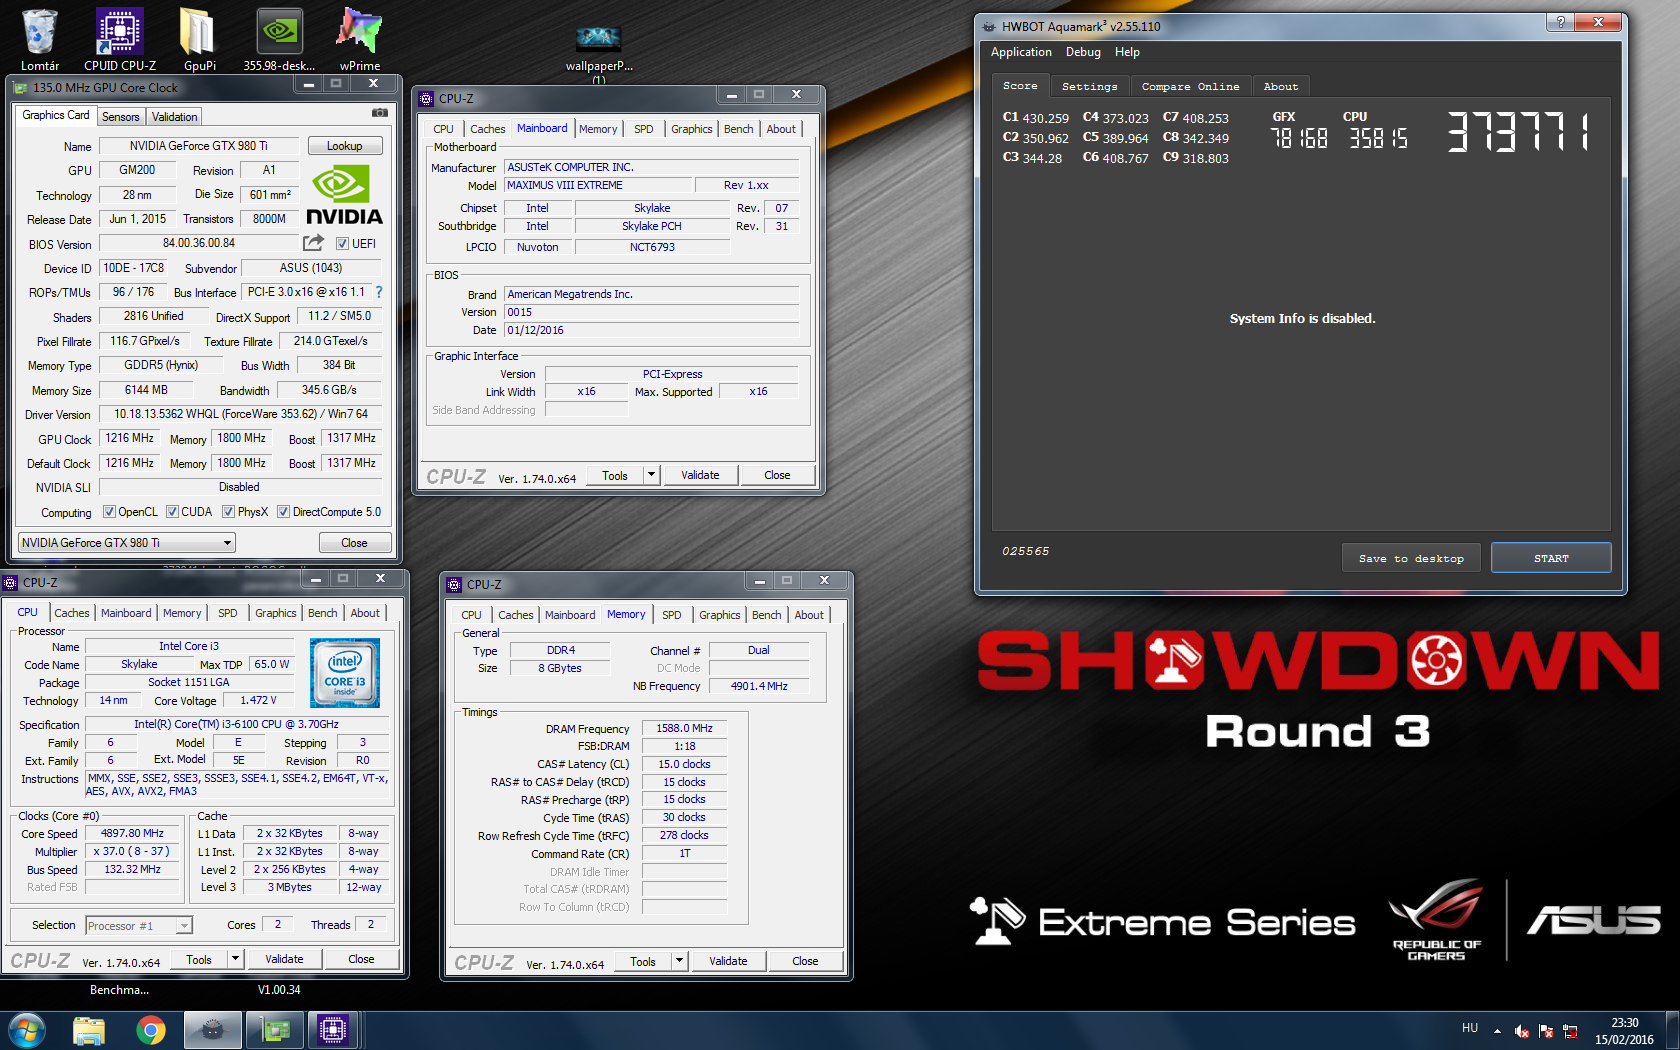Open the HWBOT Aquamark taskbar item
Viewport: 1680px width, 1050px height.
pos(212,1030)
